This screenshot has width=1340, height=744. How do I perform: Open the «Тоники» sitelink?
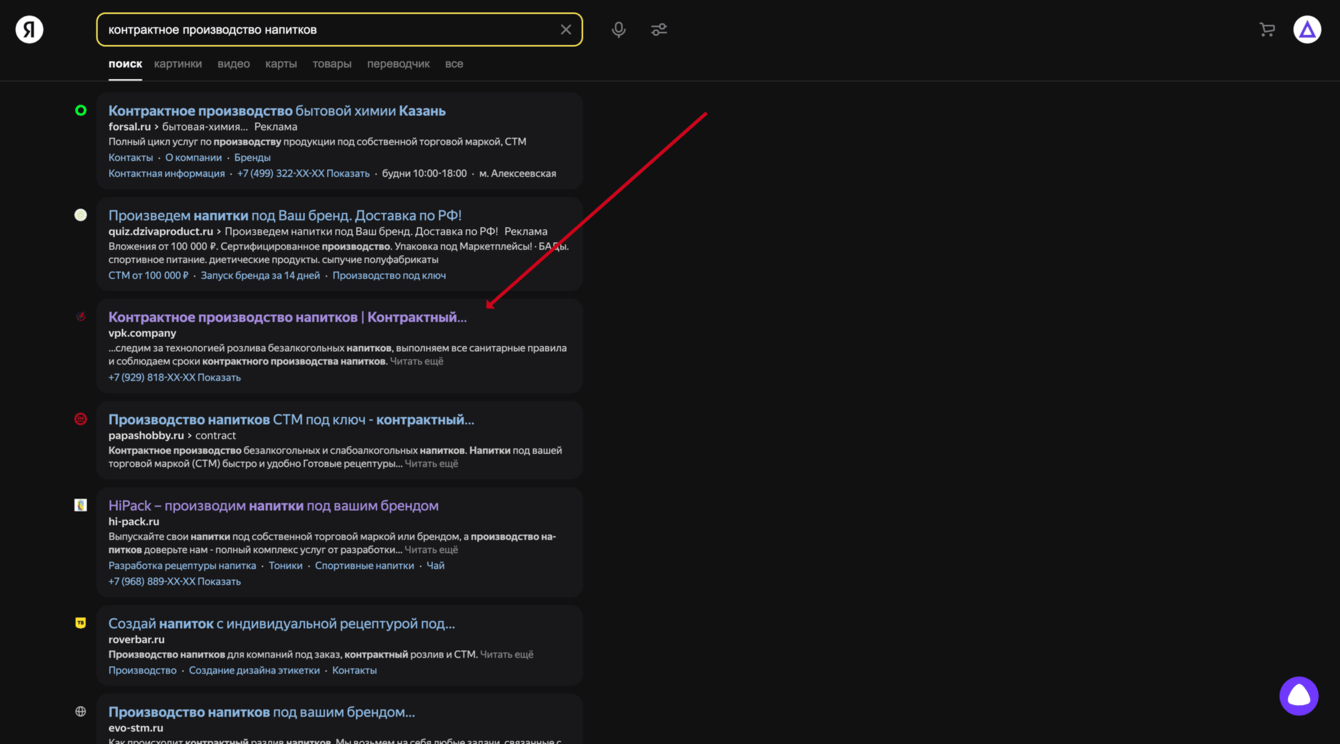click(x=286, y=566)
